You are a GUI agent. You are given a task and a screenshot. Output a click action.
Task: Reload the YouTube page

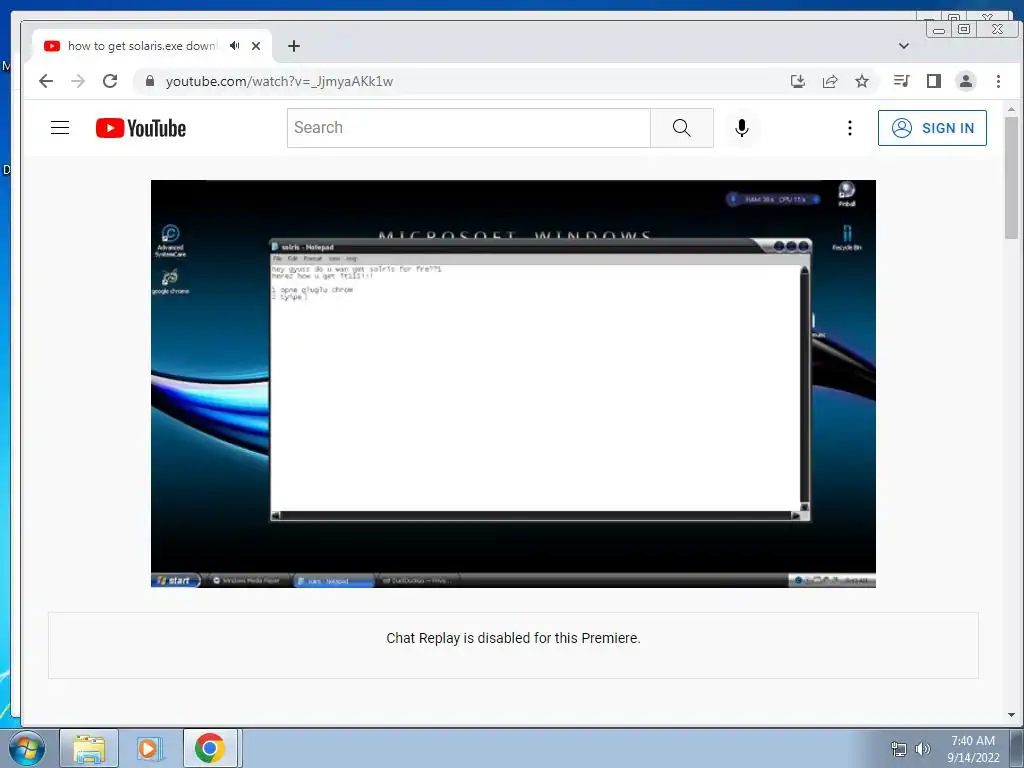tap(110, 81)
